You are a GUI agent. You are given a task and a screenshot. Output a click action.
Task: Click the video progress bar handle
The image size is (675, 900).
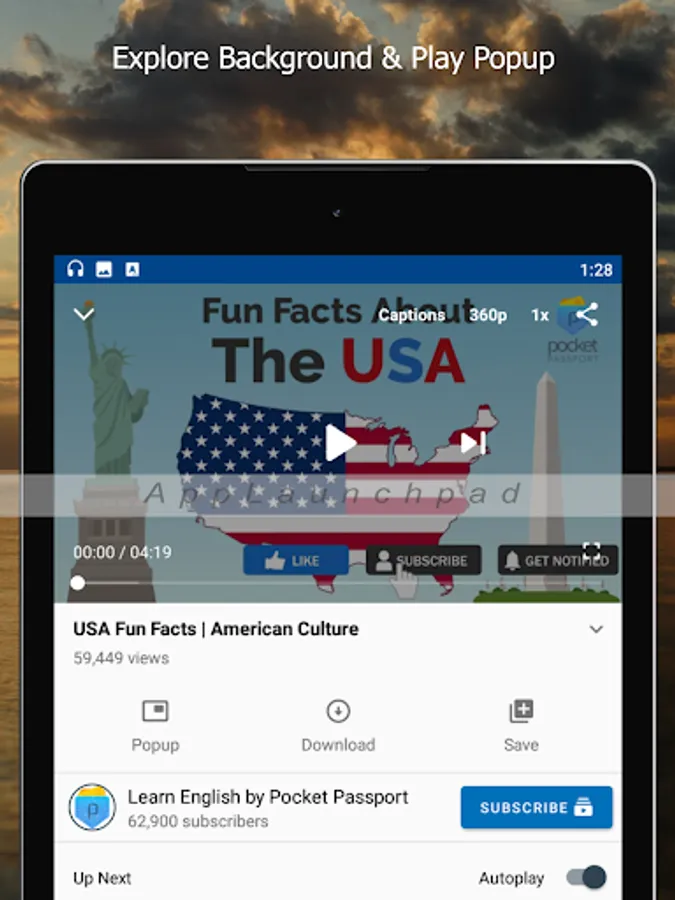click(x=77, y=583)
